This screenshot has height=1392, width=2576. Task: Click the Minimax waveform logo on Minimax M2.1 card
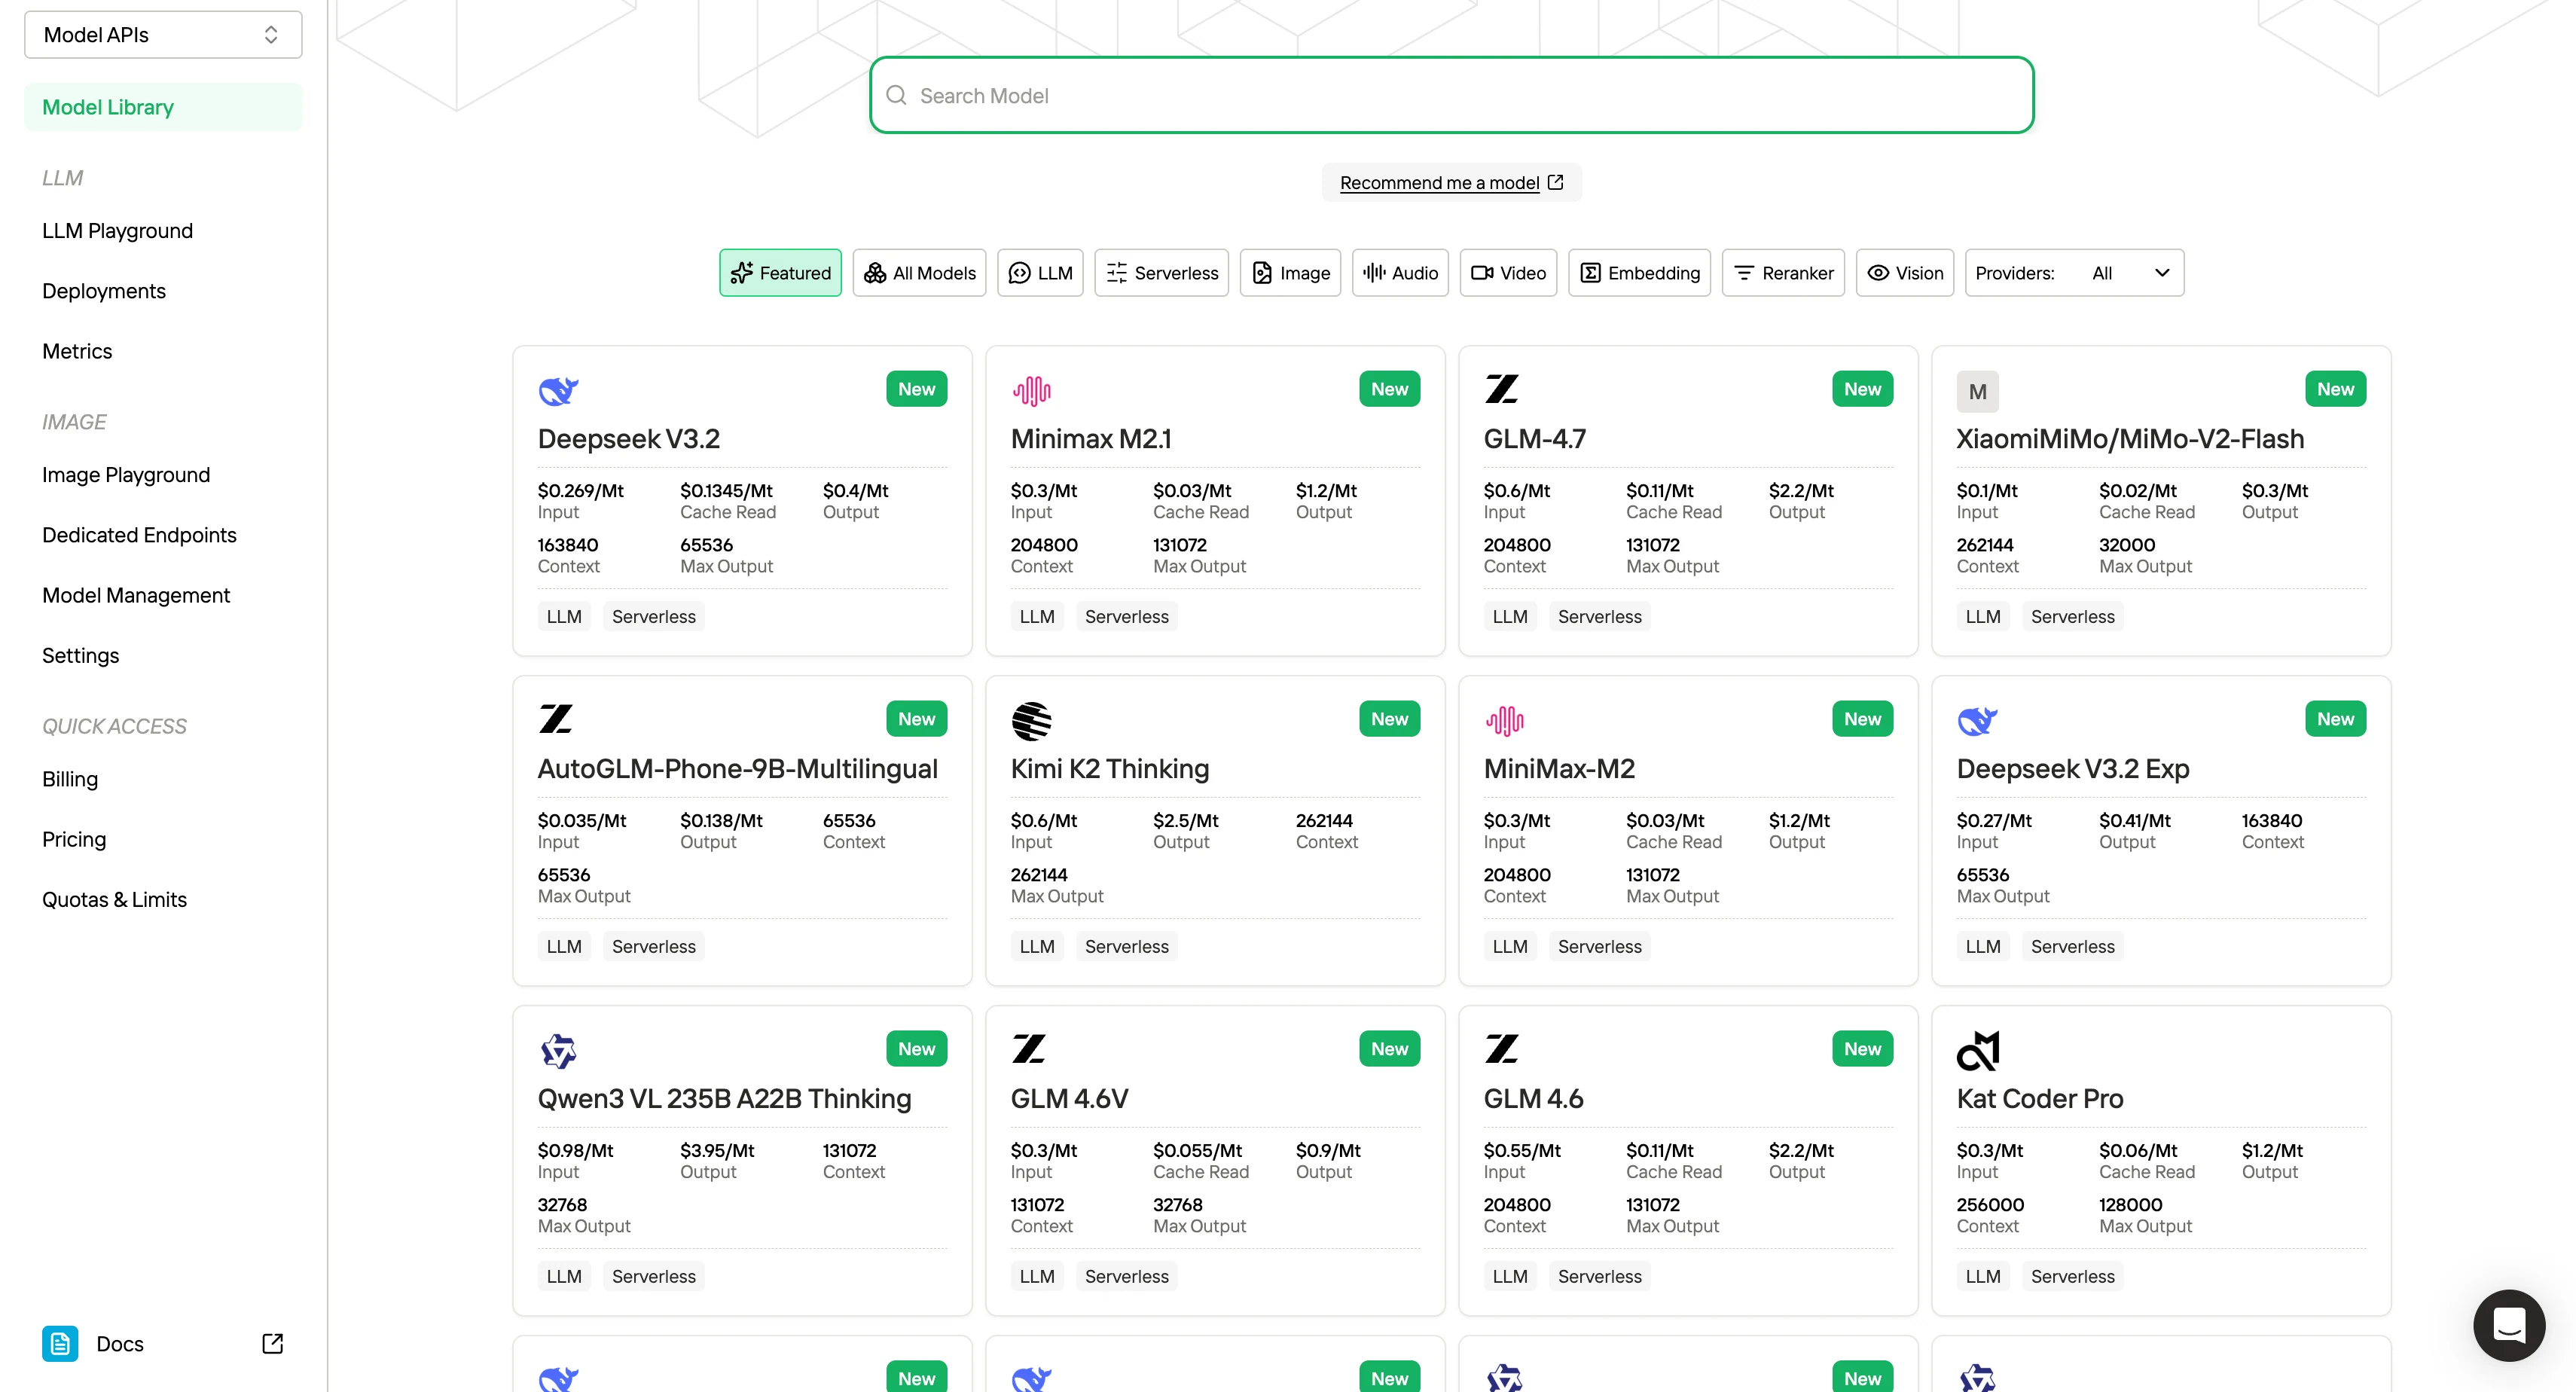click(1031, 391)
